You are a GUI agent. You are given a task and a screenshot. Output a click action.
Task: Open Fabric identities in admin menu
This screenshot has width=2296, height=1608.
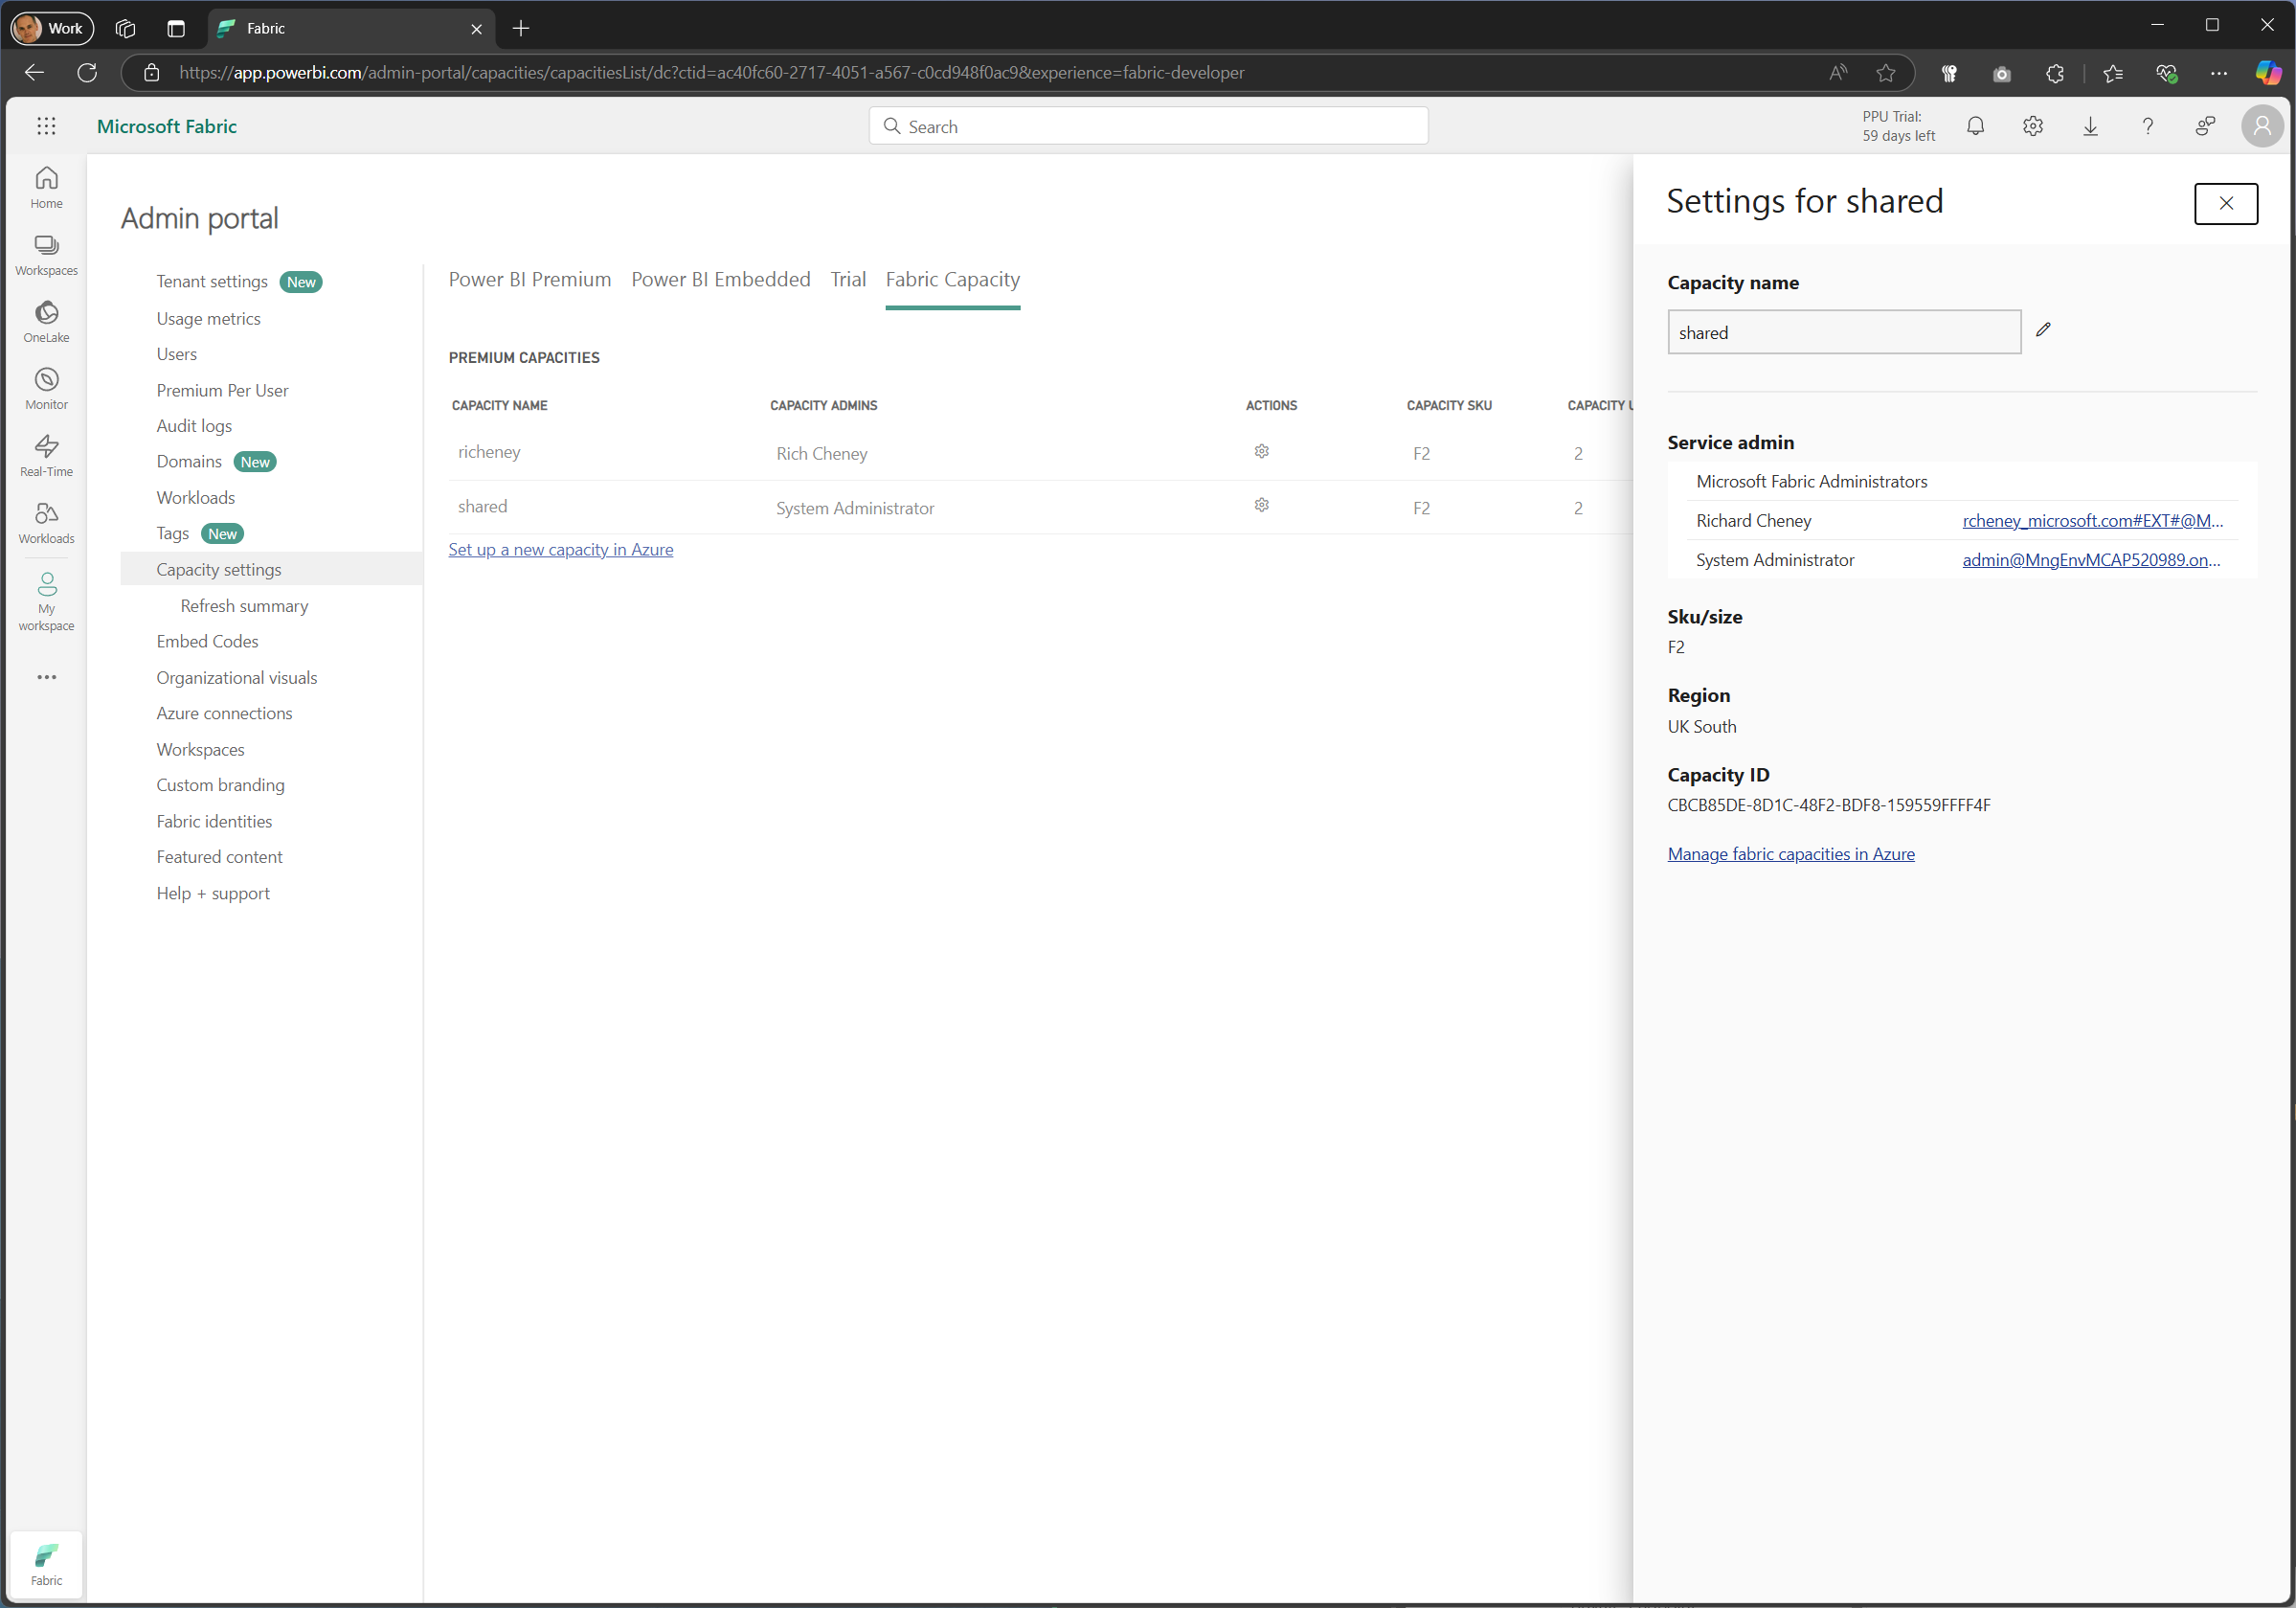point(214,821)
